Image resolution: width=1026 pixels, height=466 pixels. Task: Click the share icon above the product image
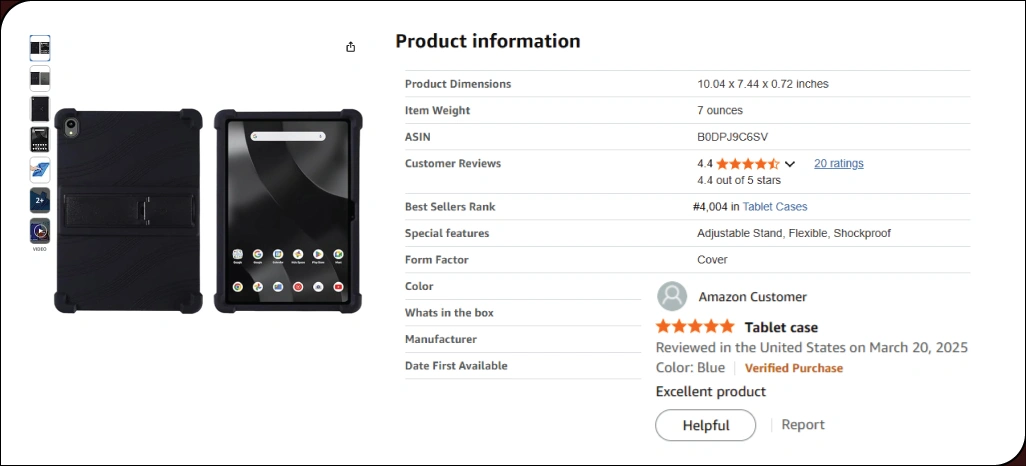tap(351, 46)
